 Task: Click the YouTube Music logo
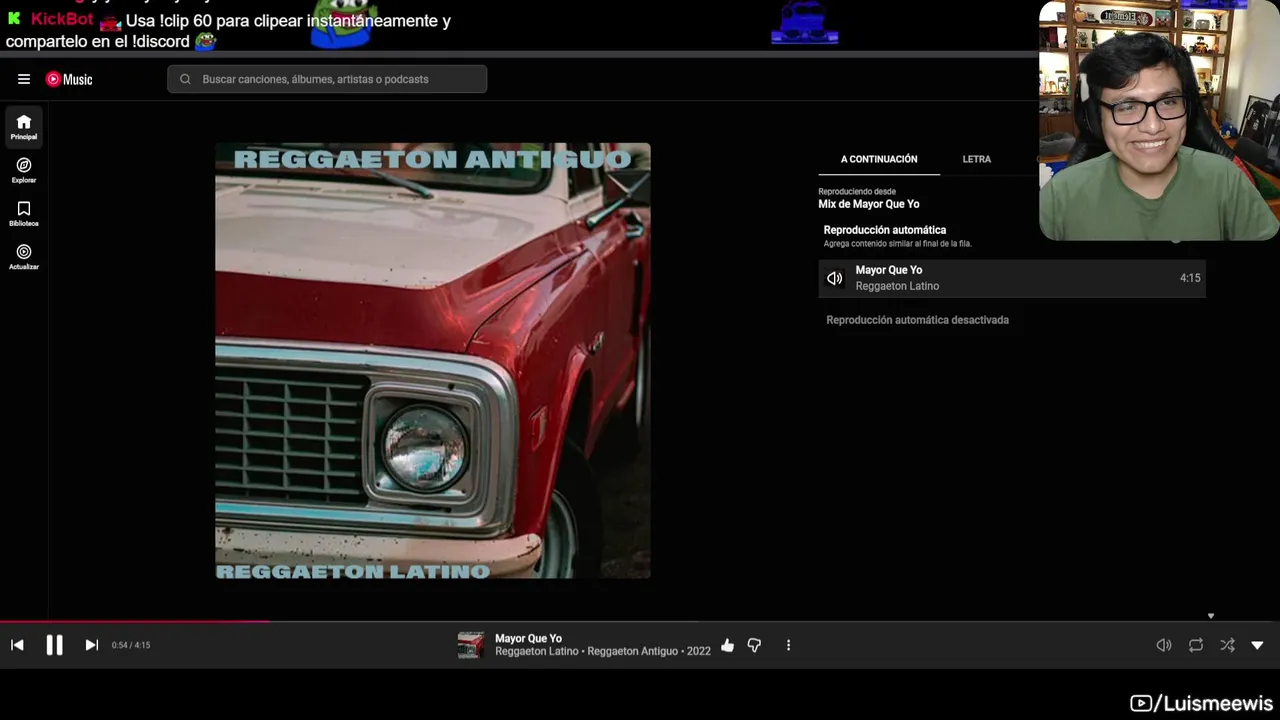(69, 79)
